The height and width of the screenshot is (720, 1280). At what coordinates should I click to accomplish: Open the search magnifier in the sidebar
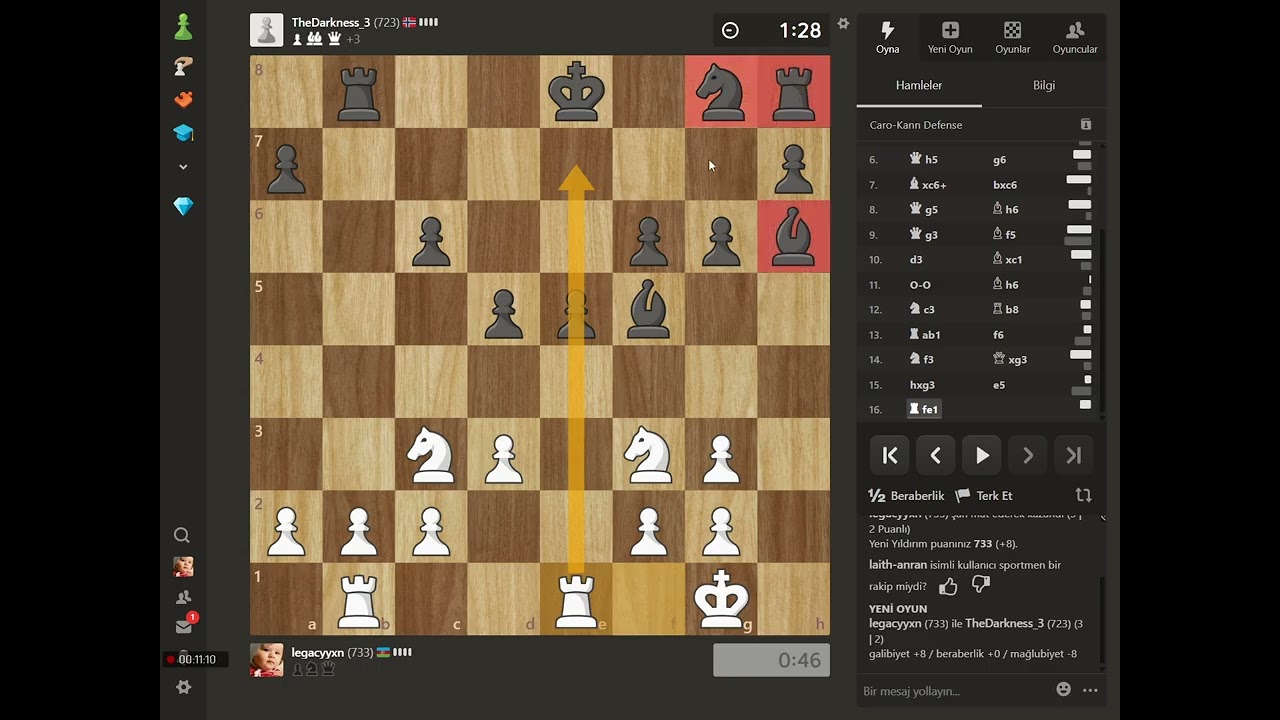pos(182,535)
